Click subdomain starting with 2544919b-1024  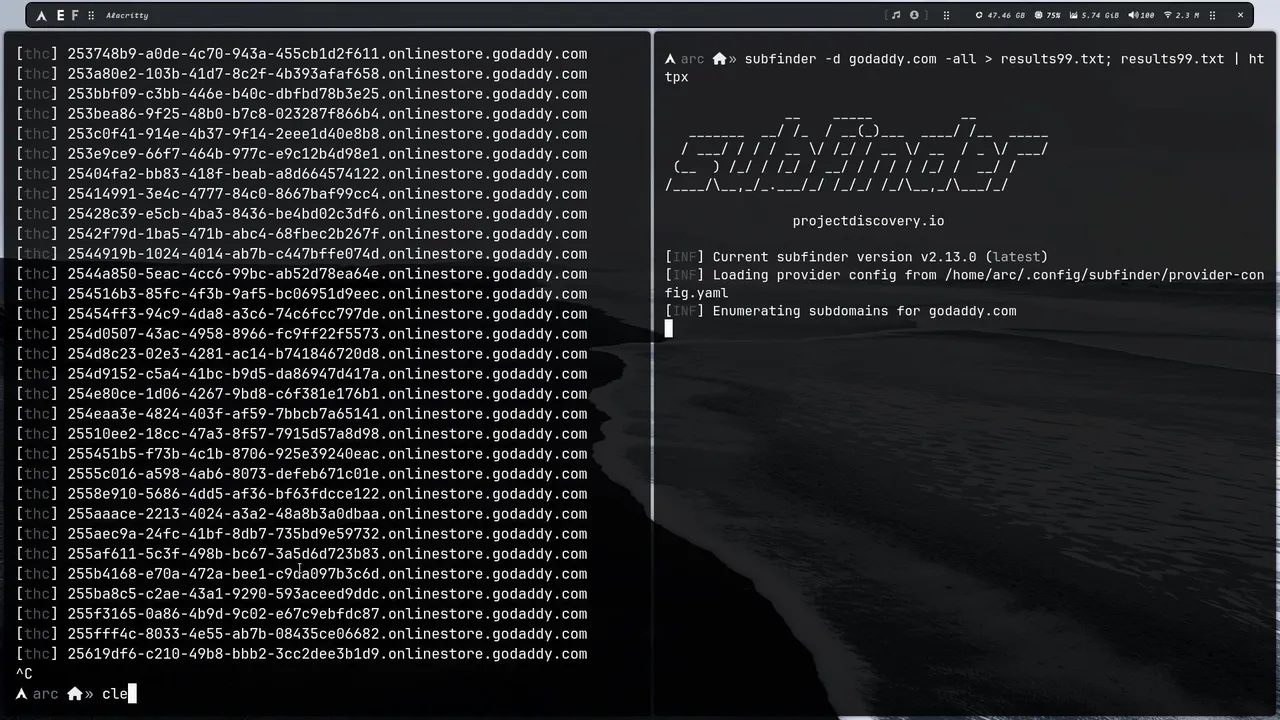[x=327, y=254]
